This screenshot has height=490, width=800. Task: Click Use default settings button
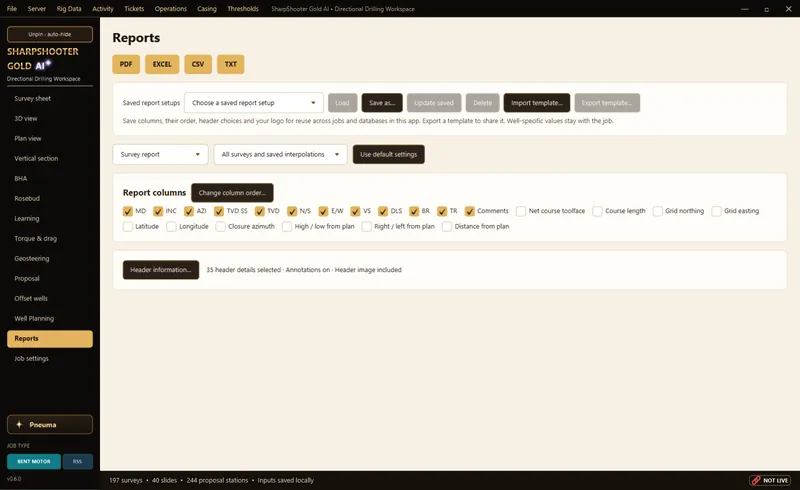click(x=389, y=154)
